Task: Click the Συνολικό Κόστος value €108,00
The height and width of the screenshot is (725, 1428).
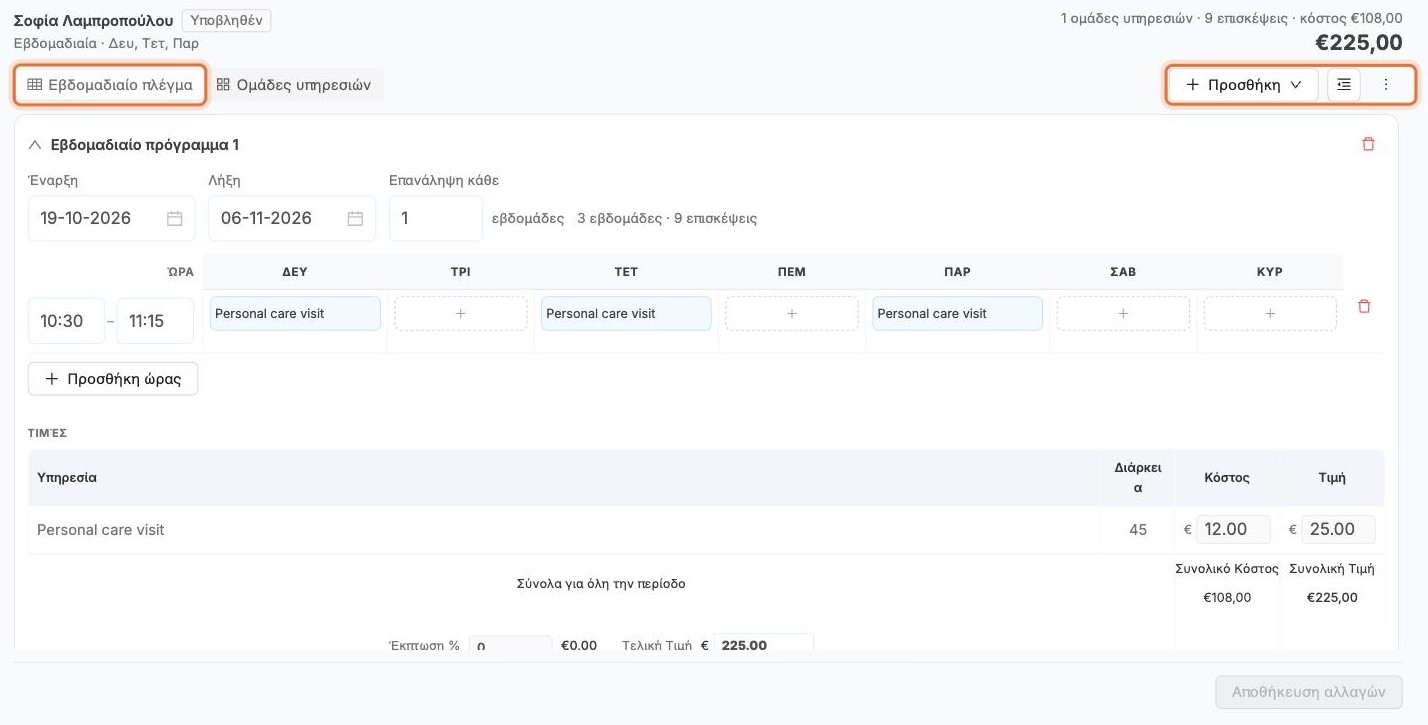Action: [1227, 597]
